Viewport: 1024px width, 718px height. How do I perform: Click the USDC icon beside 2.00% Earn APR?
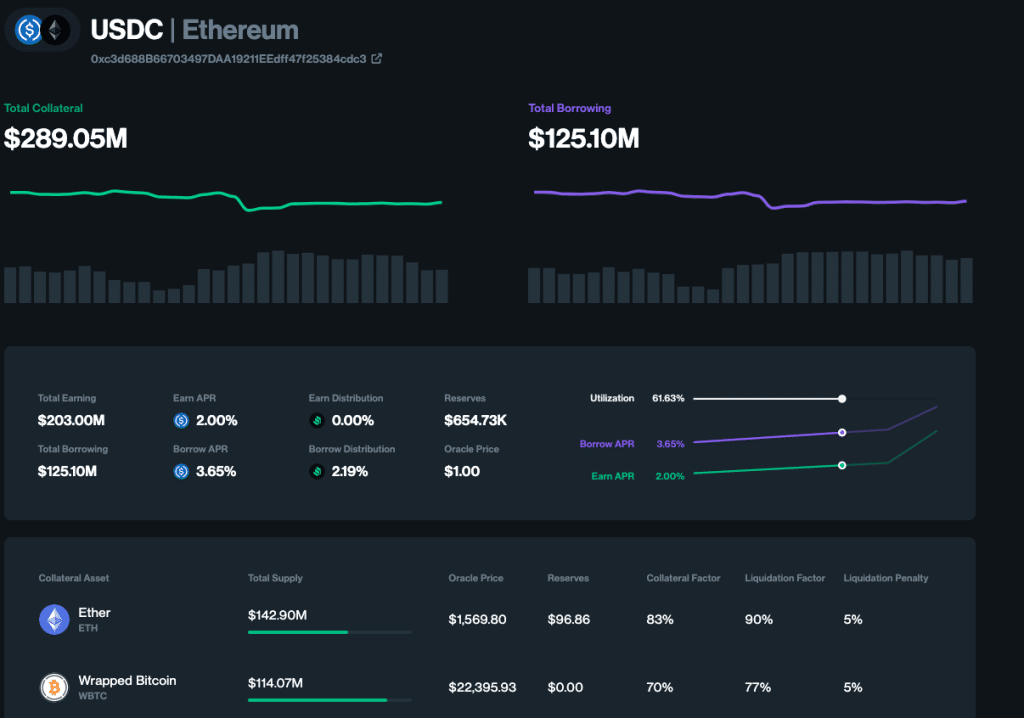[181, 421]
